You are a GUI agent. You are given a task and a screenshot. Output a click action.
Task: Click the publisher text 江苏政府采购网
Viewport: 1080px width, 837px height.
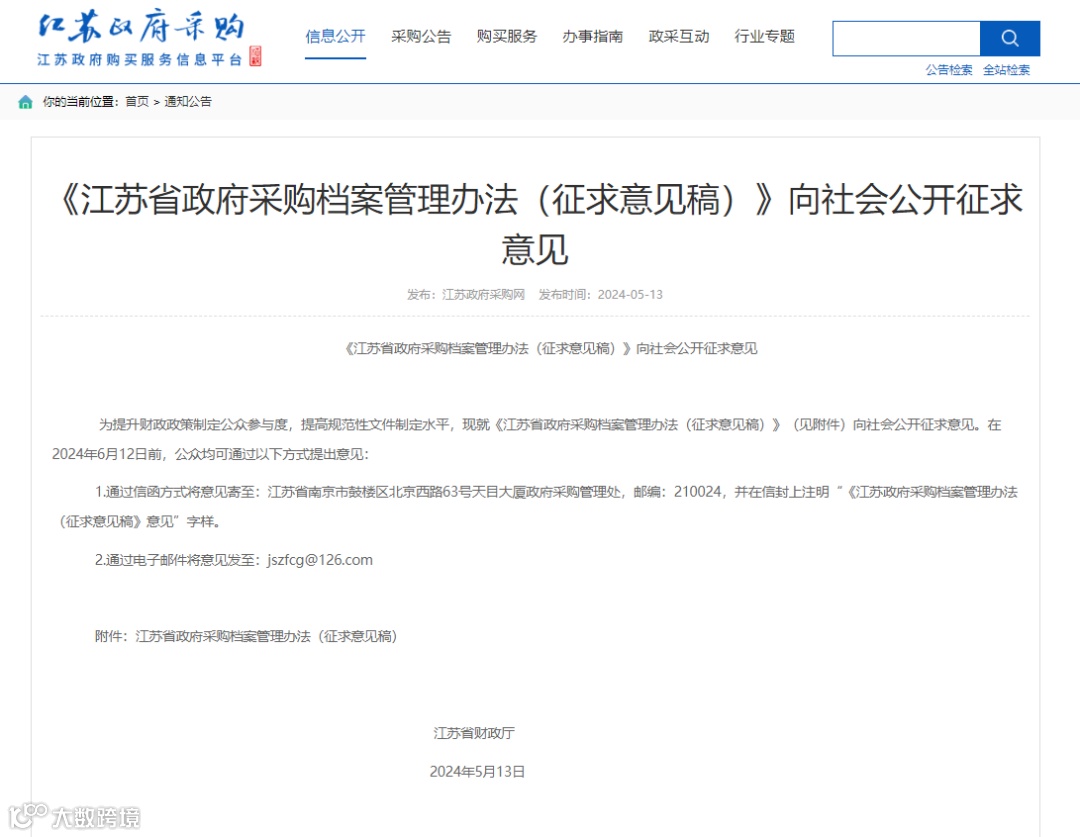[484, 295]
